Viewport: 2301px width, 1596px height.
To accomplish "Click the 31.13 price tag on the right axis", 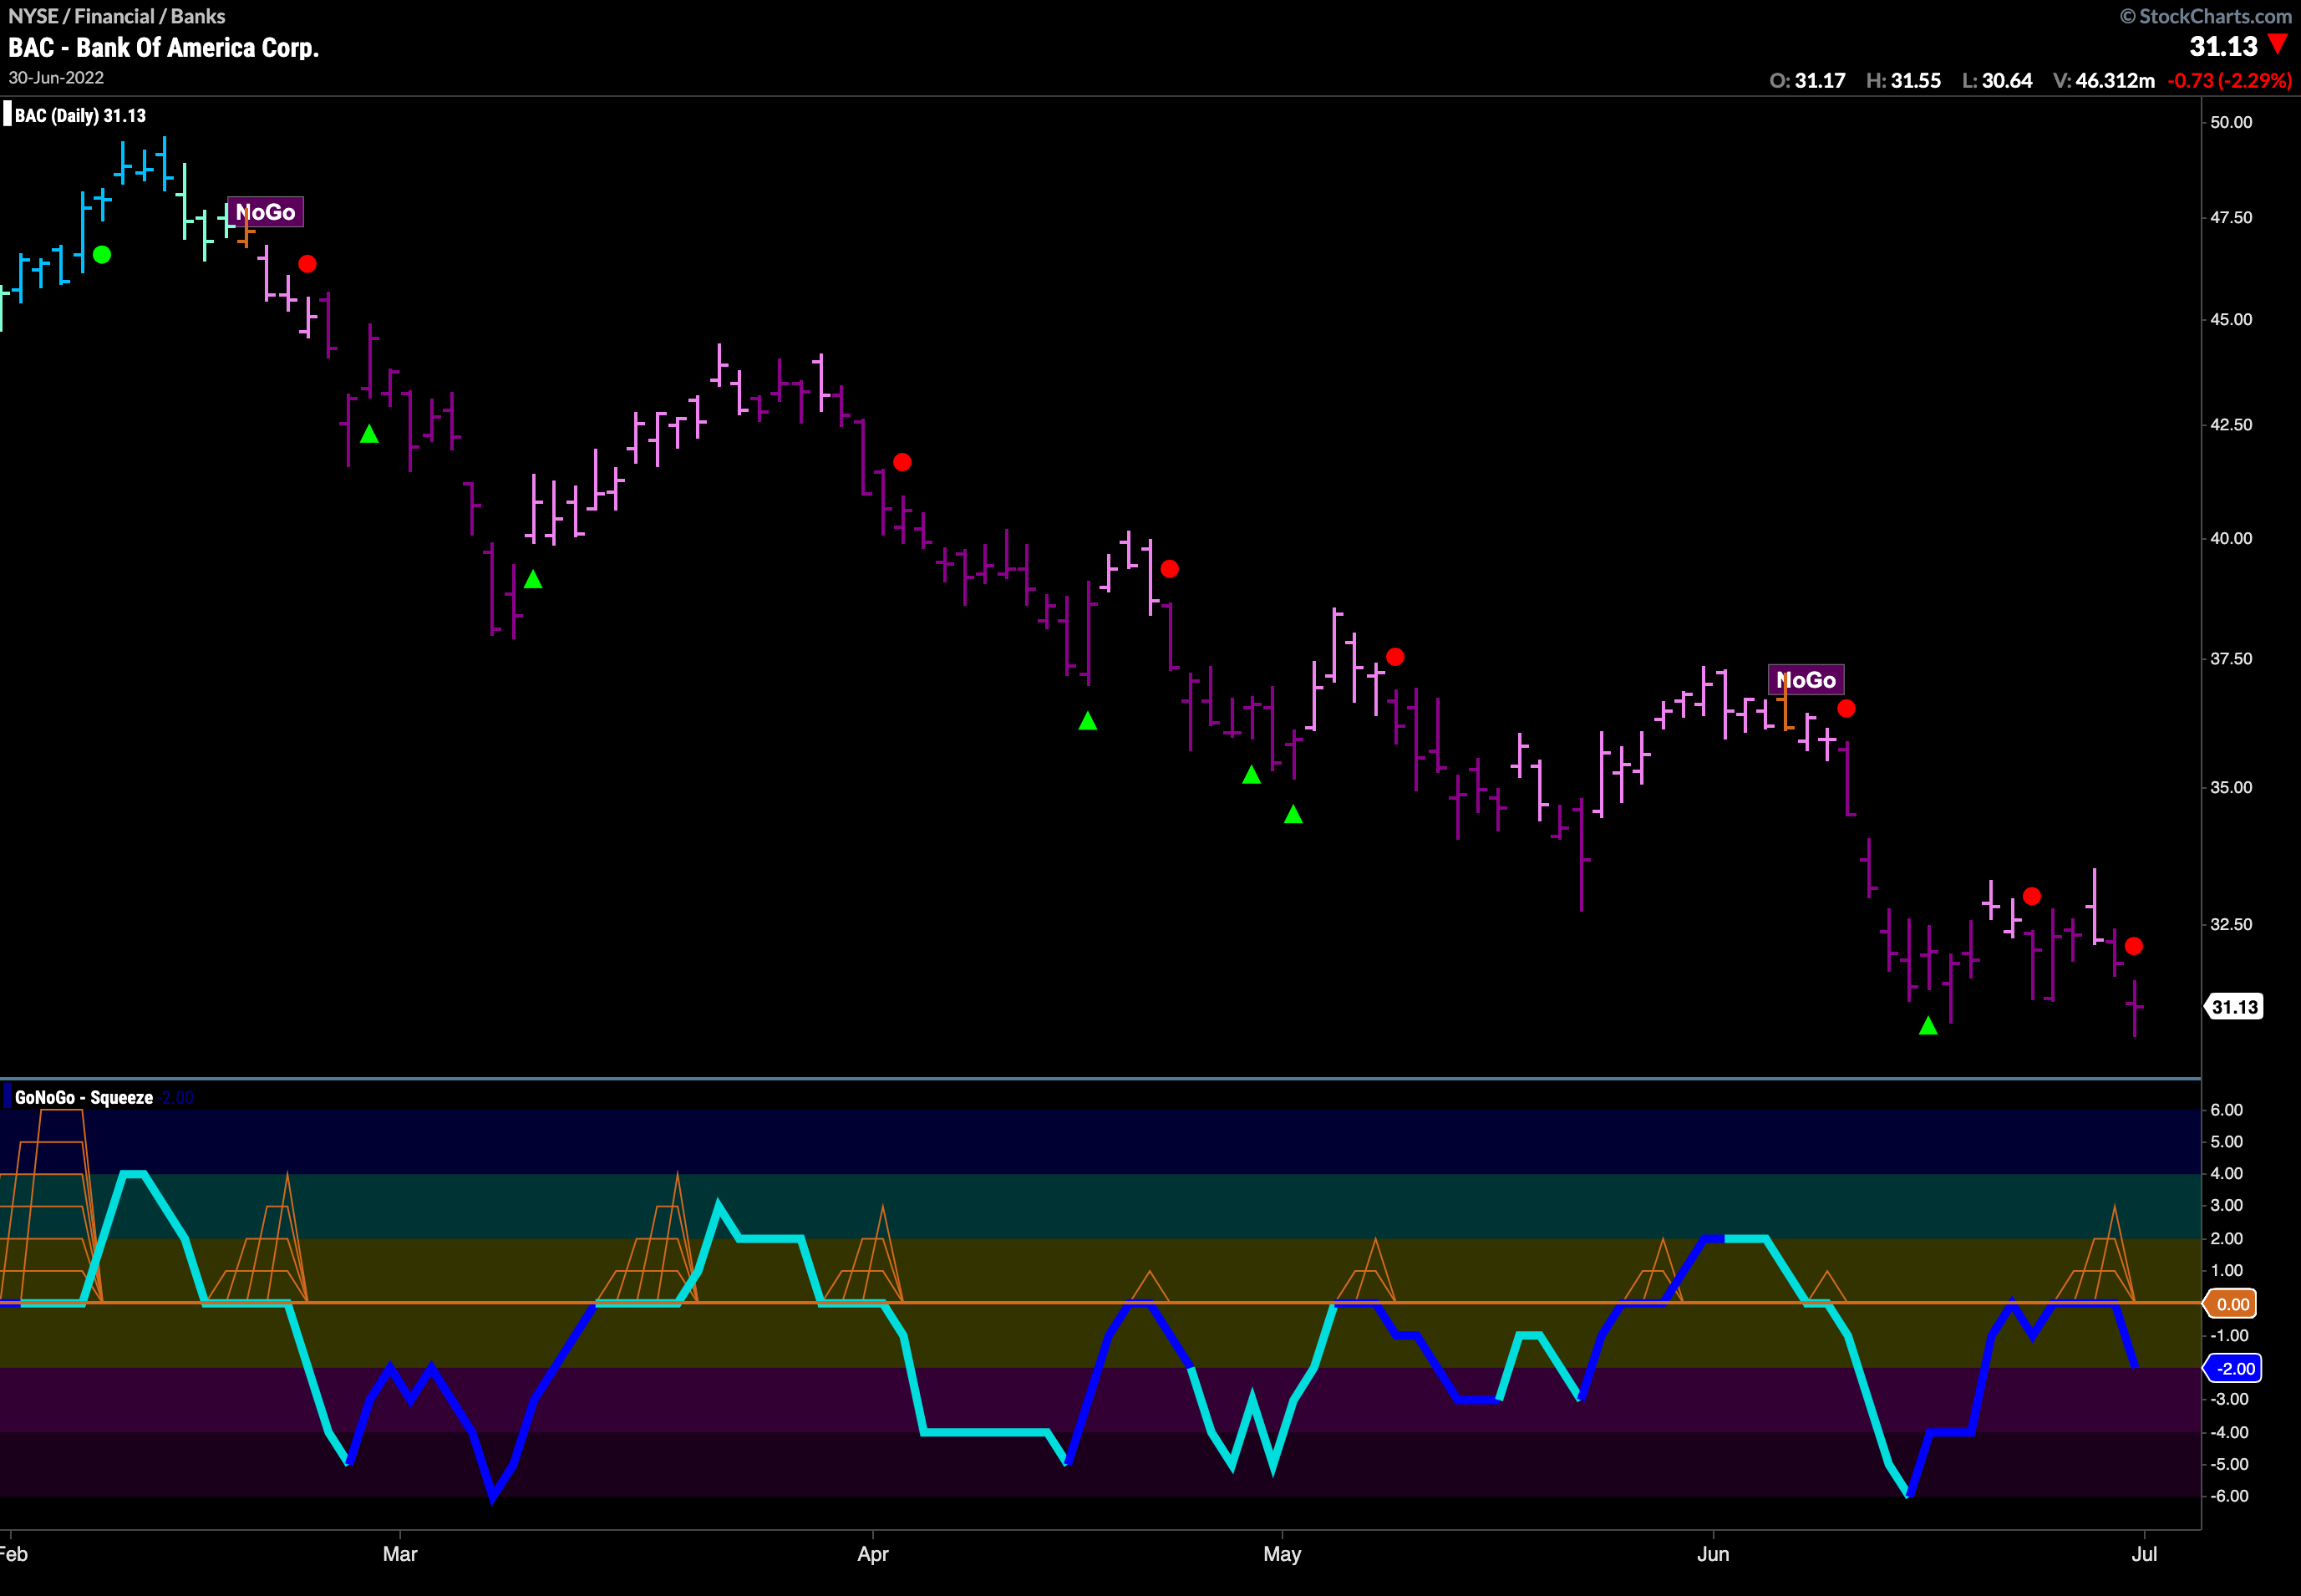I will click(2234, 1007).
